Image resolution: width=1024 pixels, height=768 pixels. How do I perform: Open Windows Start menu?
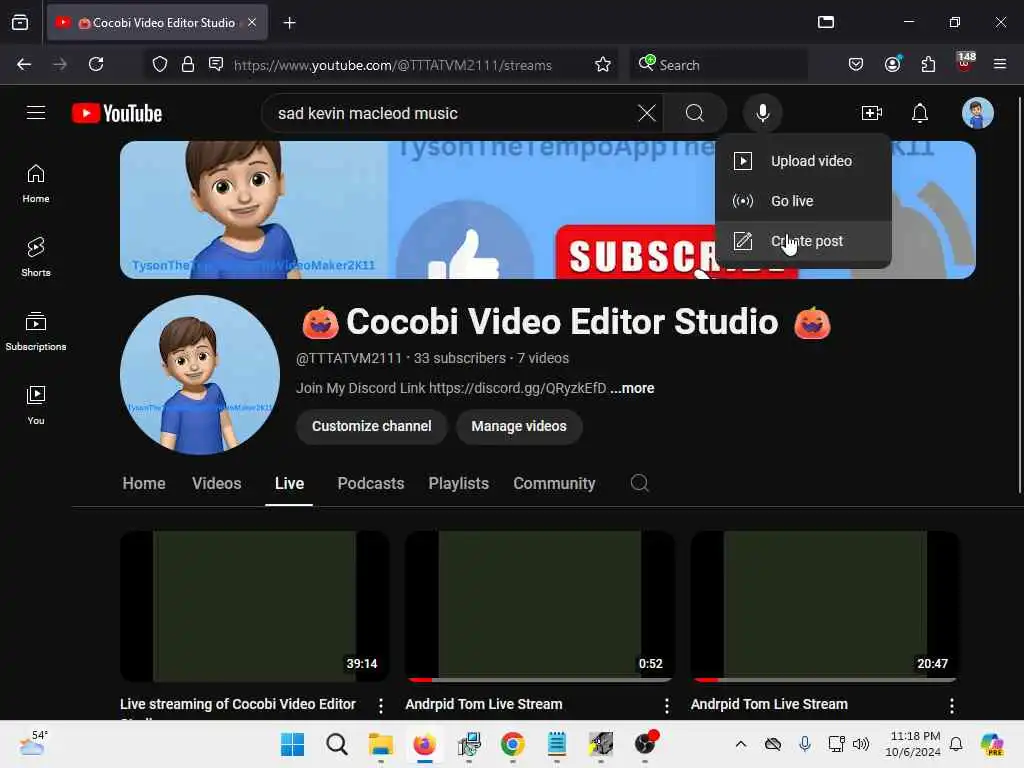(x=292, y=744)
